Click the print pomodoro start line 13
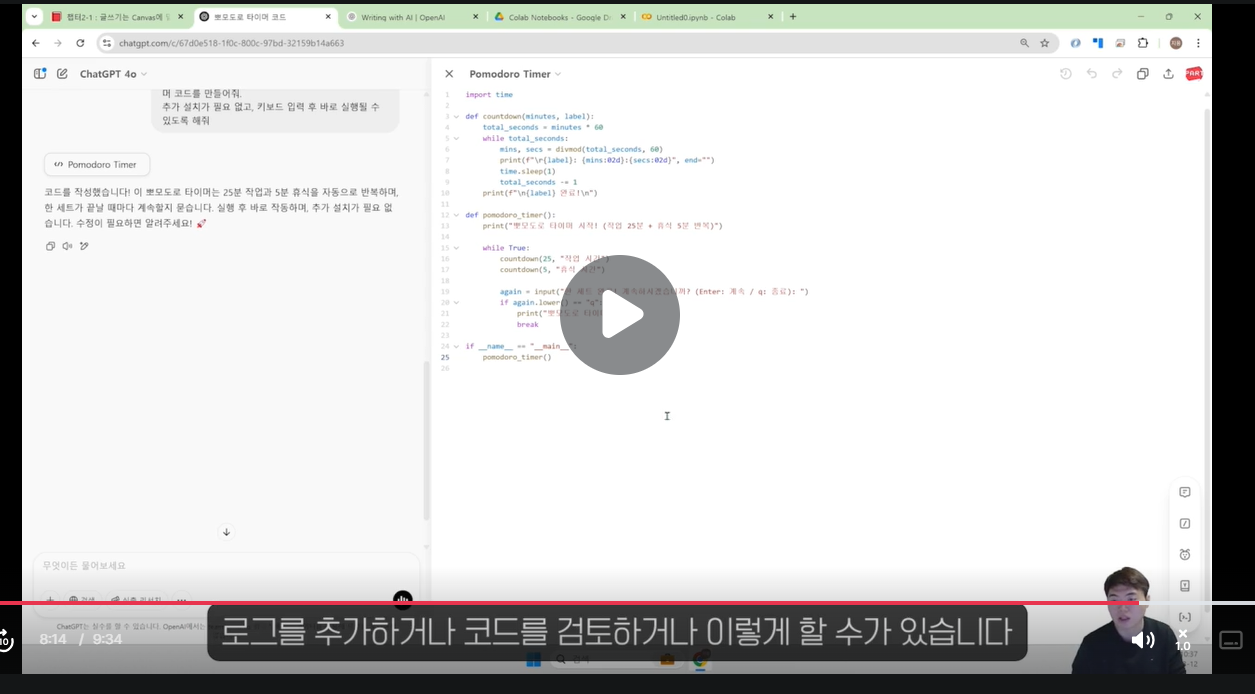This screenshot has width=1255, height=694. point(602,226)
